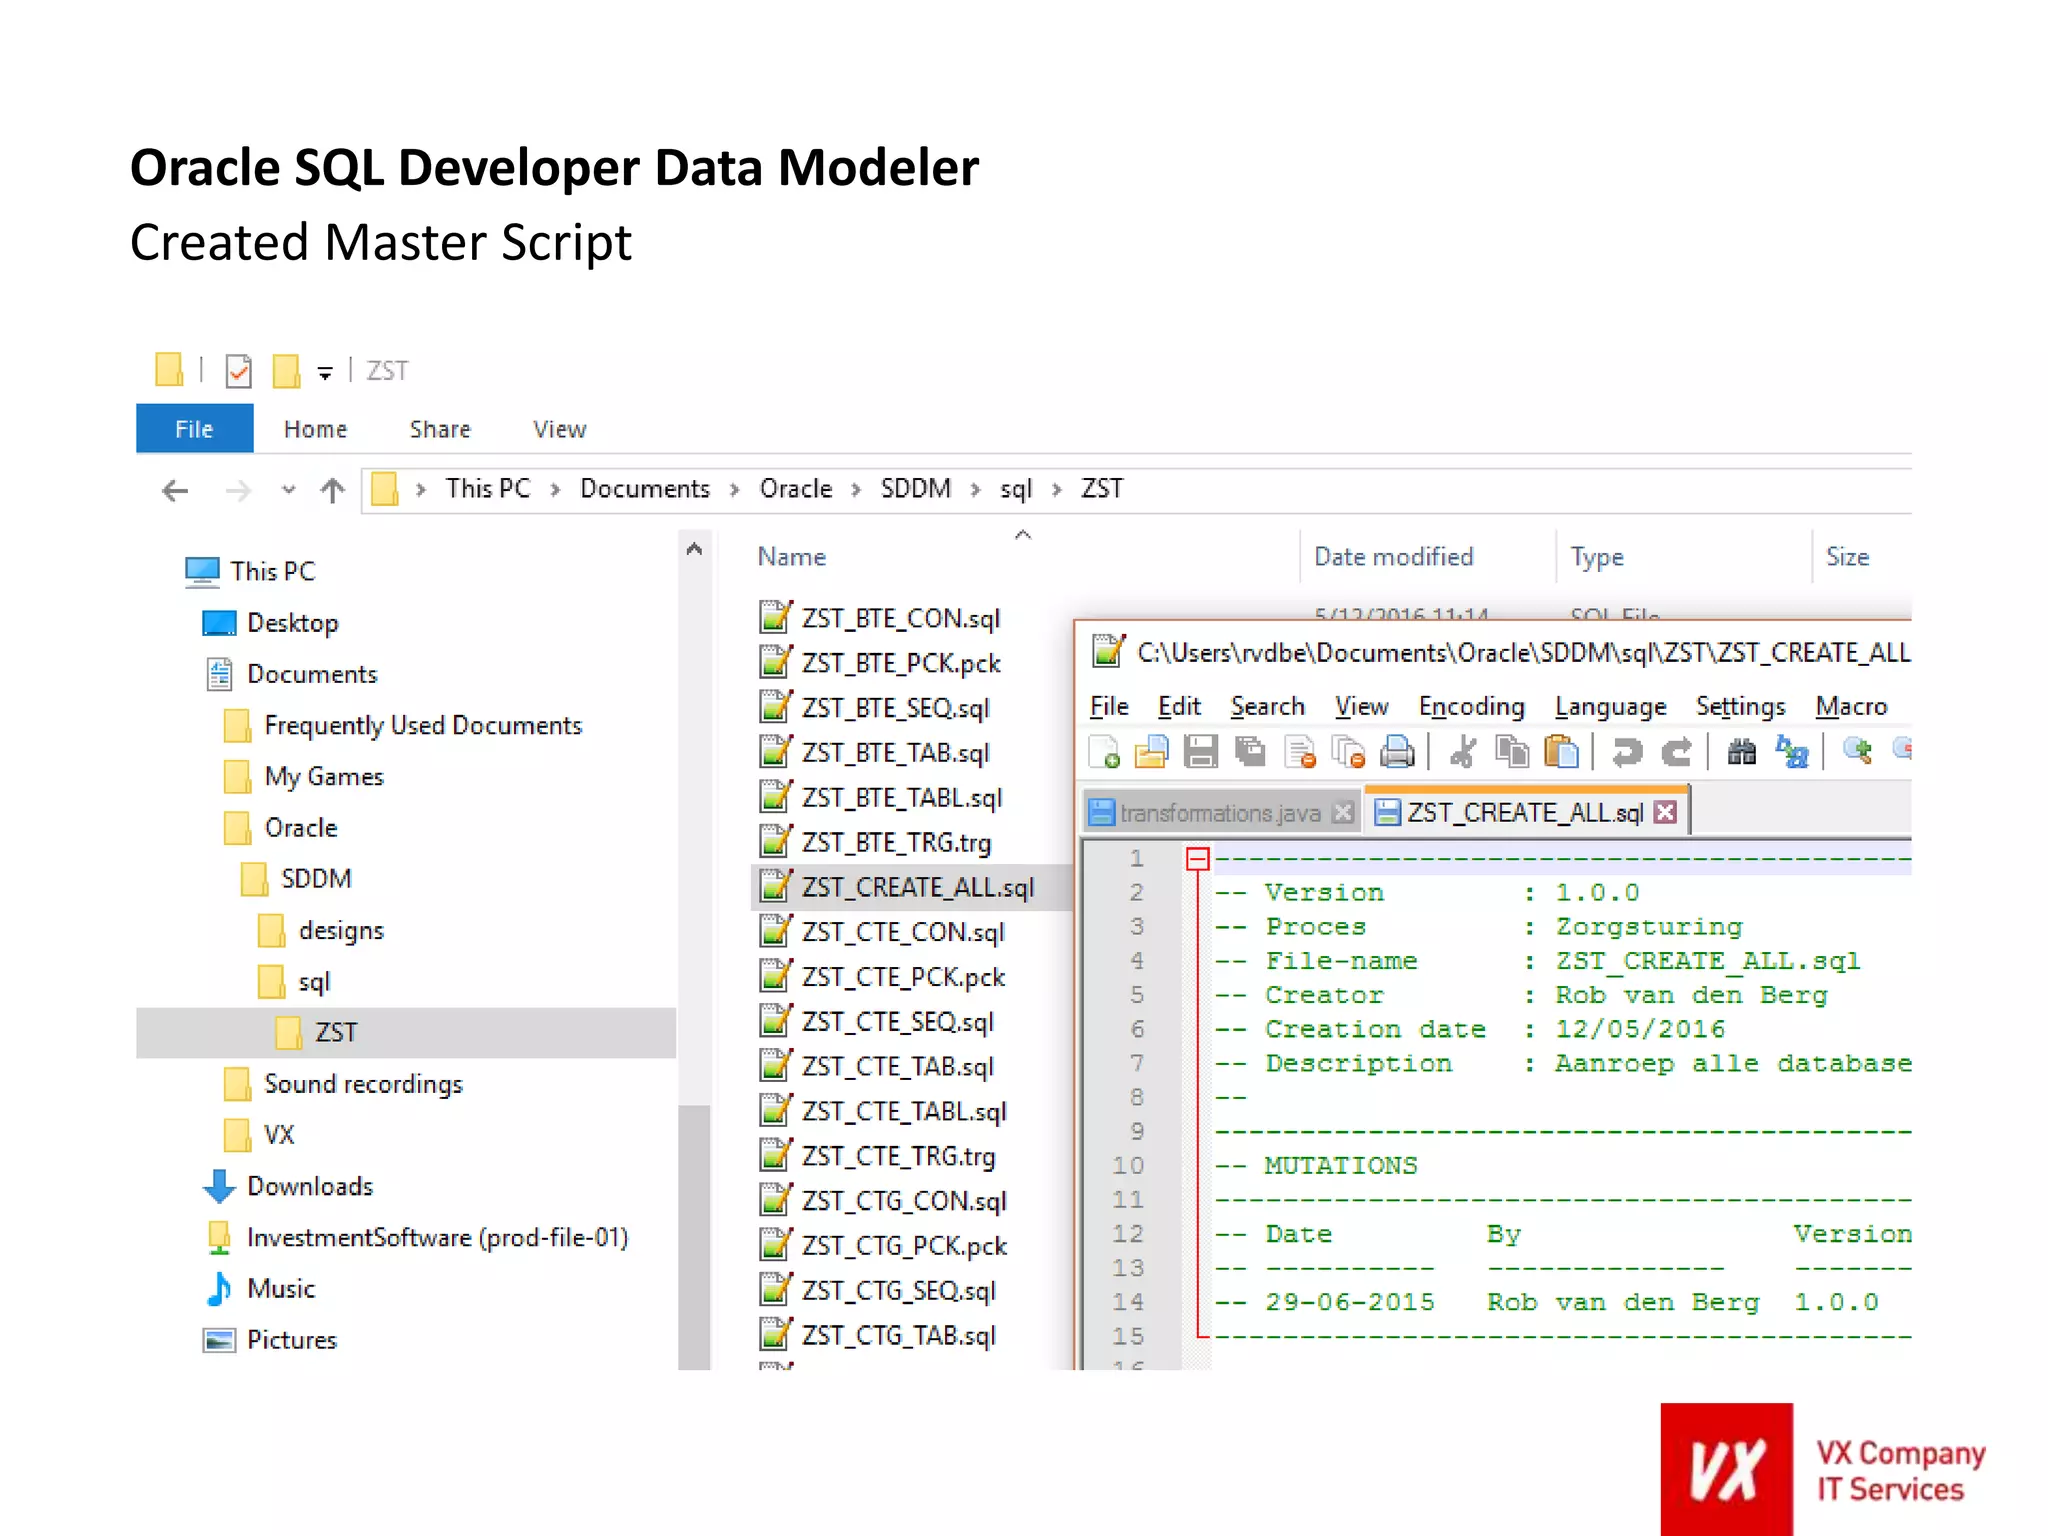Viewport: 2048px width, 1536px height.
Task: Click the Print icon in Notepad++ toolbar
Action: [1397, 751]
